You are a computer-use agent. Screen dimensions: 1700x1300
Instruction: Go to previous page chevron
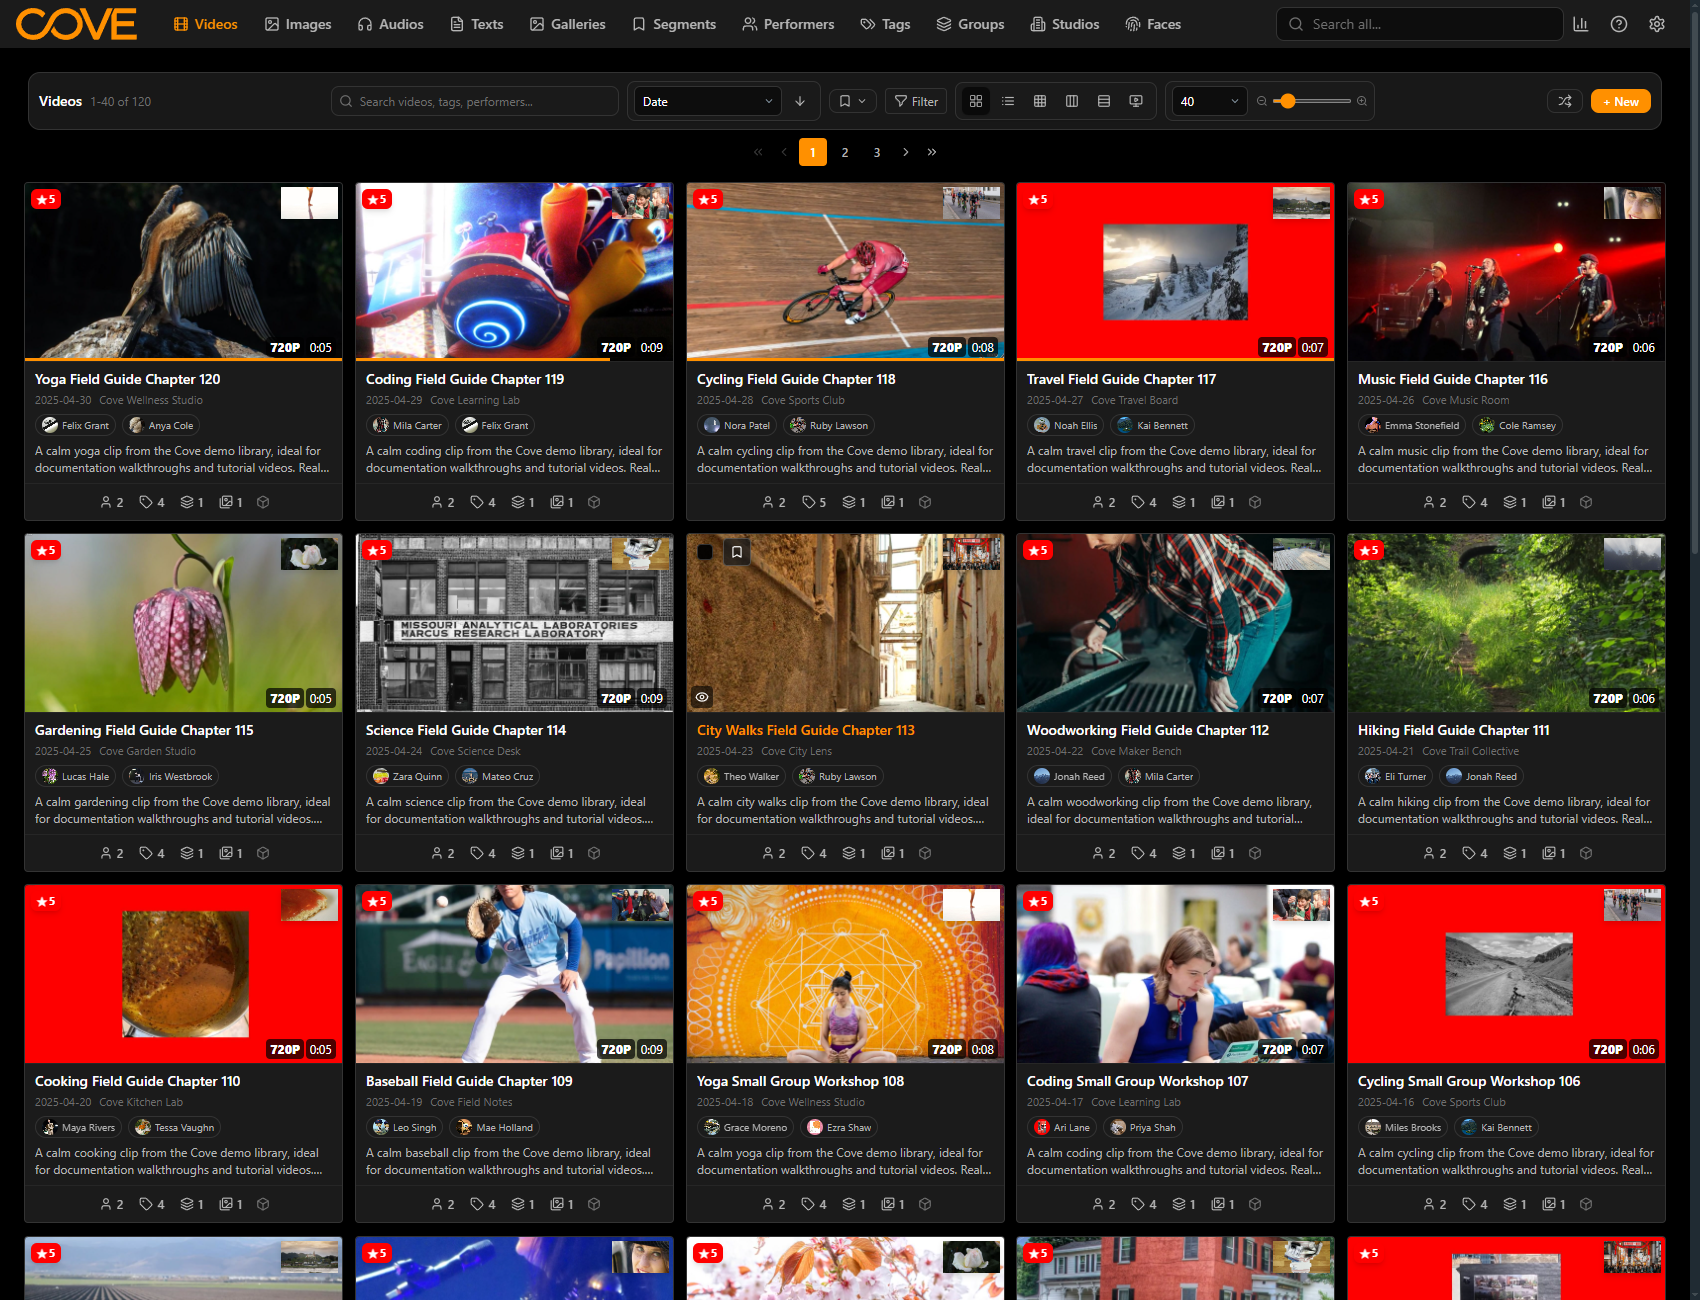784,152
